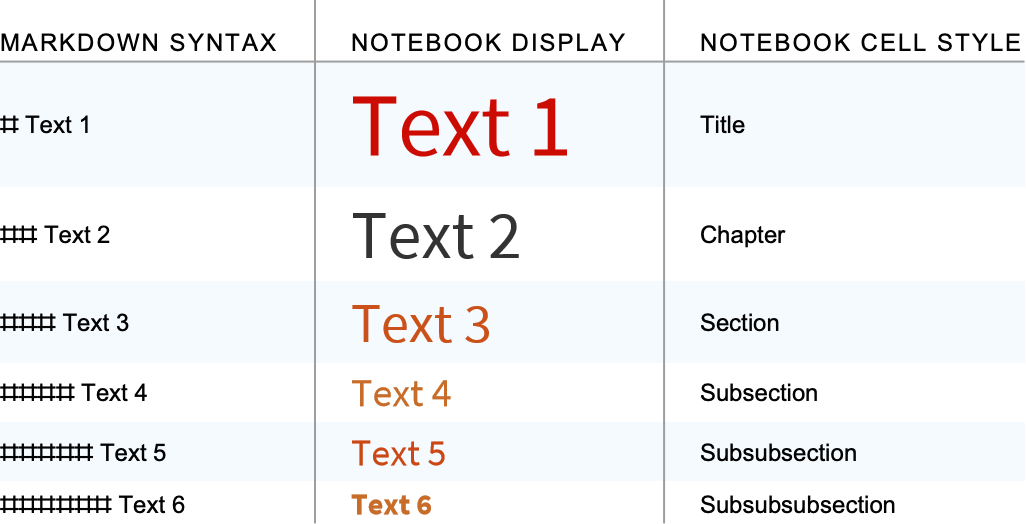The height and width of the screenshot is (524, 1026).
Task: Click the orange Text 4 subsection heading
Action: (401, 394)
